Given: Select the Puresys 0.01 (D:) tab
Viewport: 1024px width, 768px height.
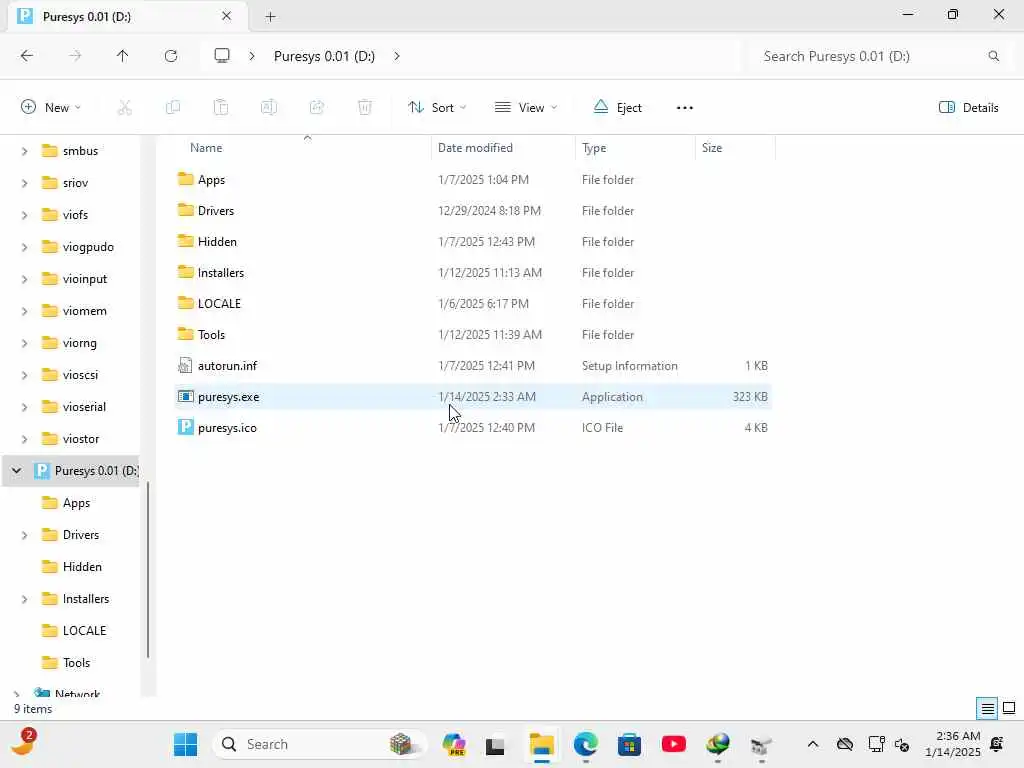Looking at the screenshot, I should (128, 16).
